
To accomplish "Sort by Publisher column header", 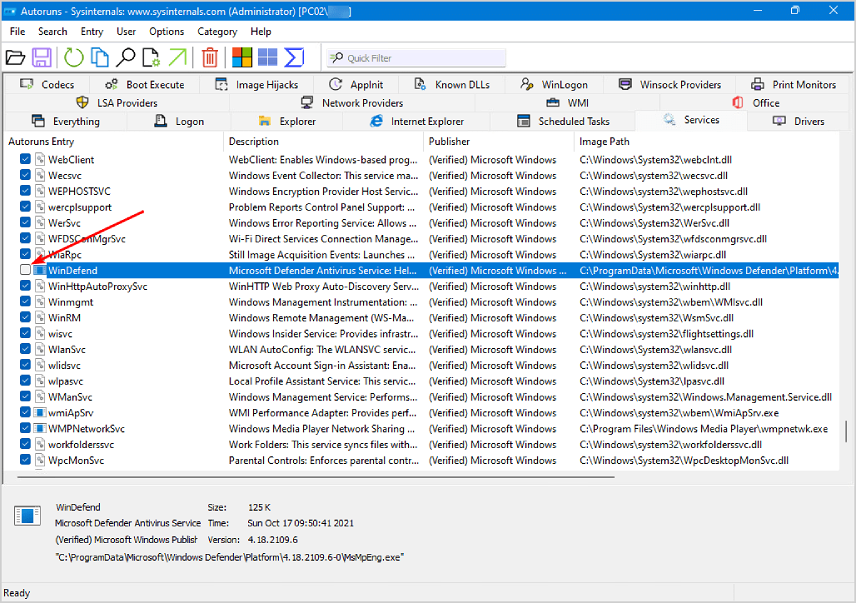I will (x=498, y=141).
